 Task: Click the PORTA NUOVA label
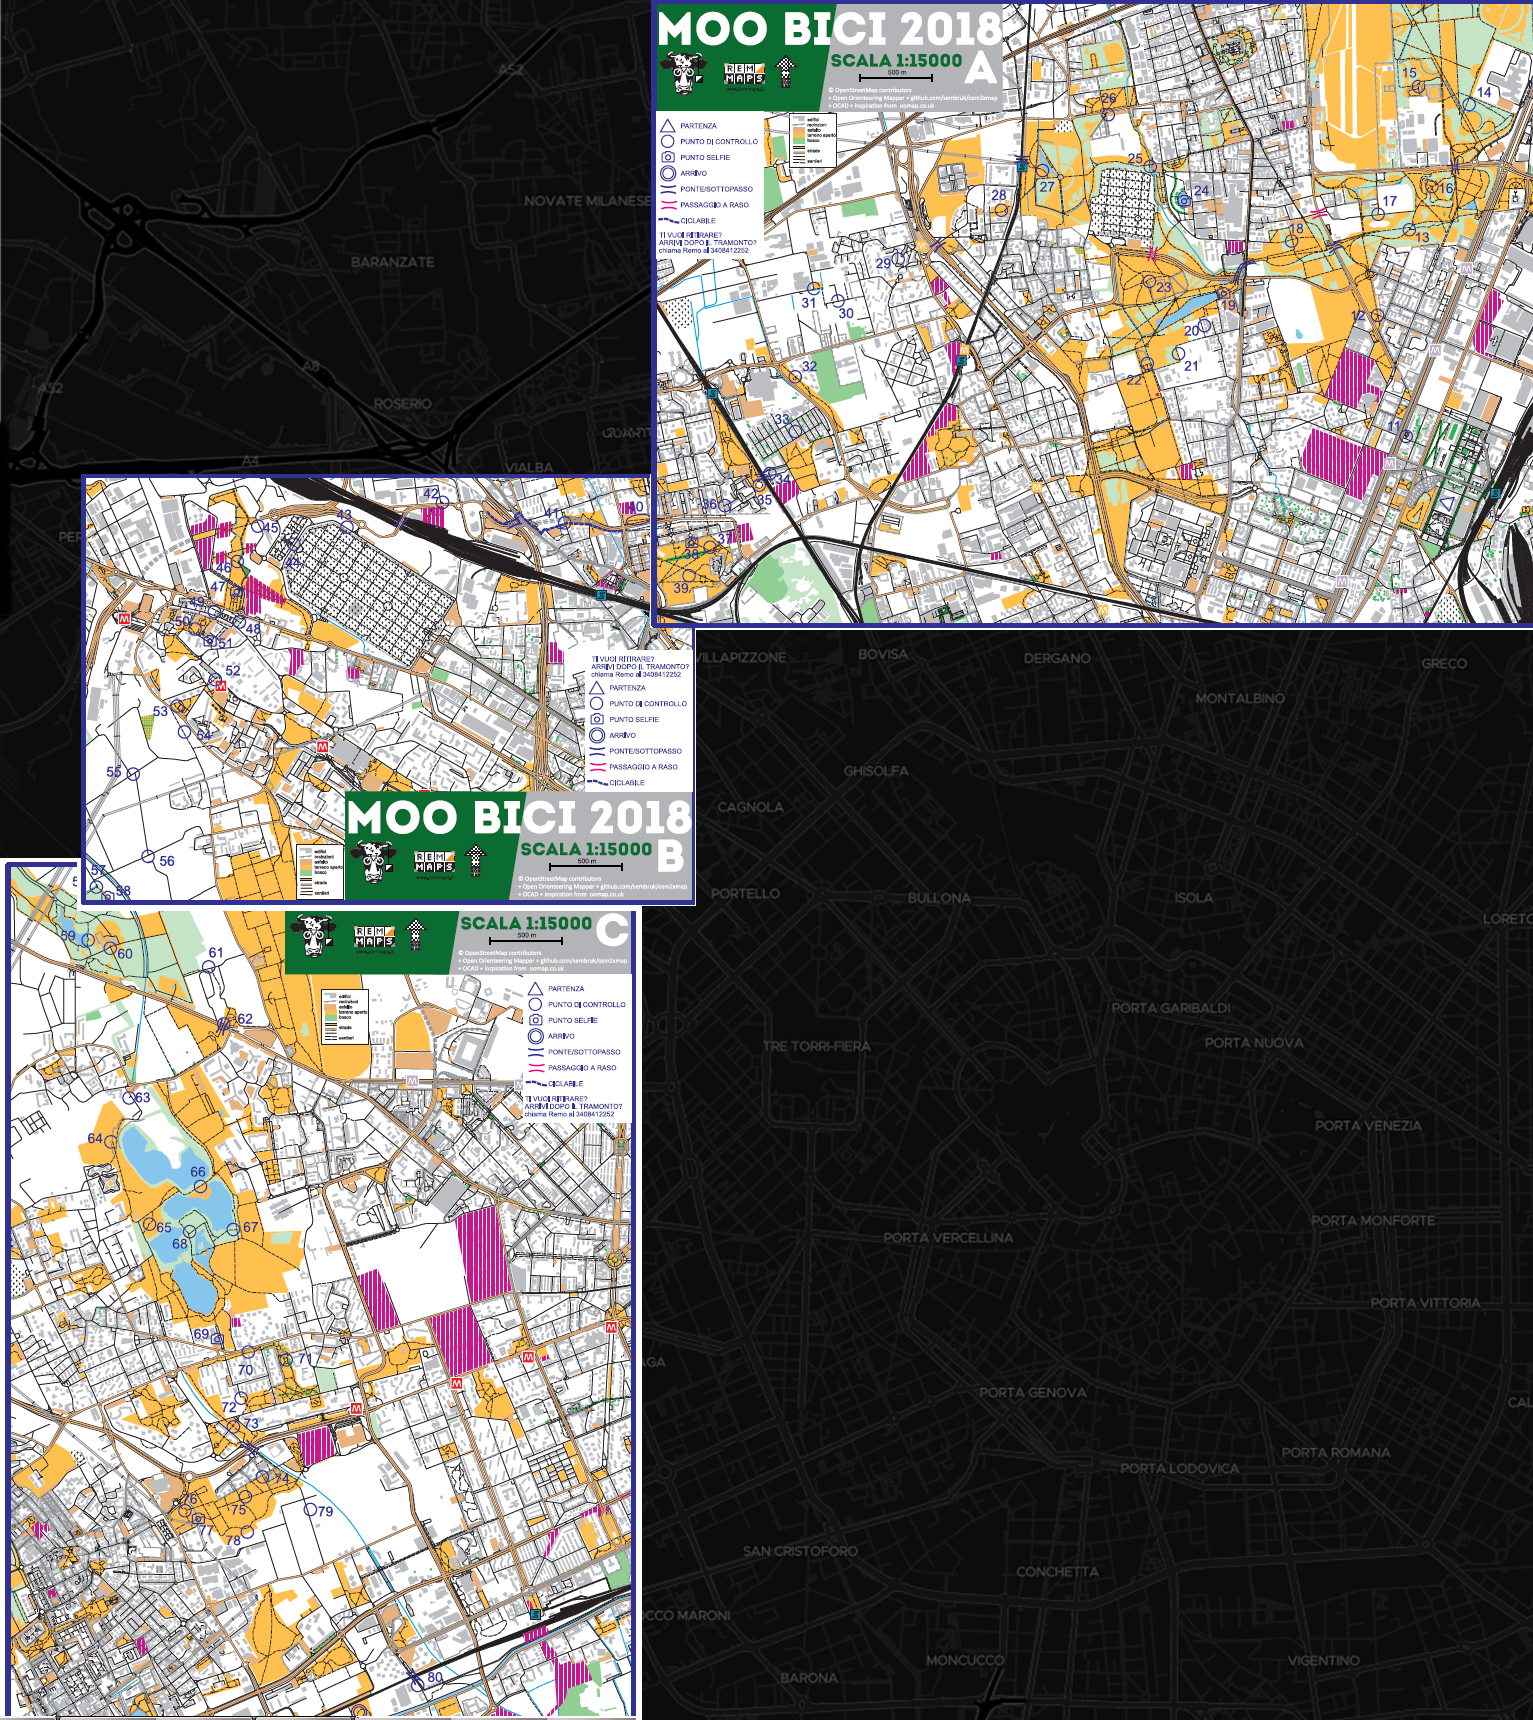click(1254, 1042)
